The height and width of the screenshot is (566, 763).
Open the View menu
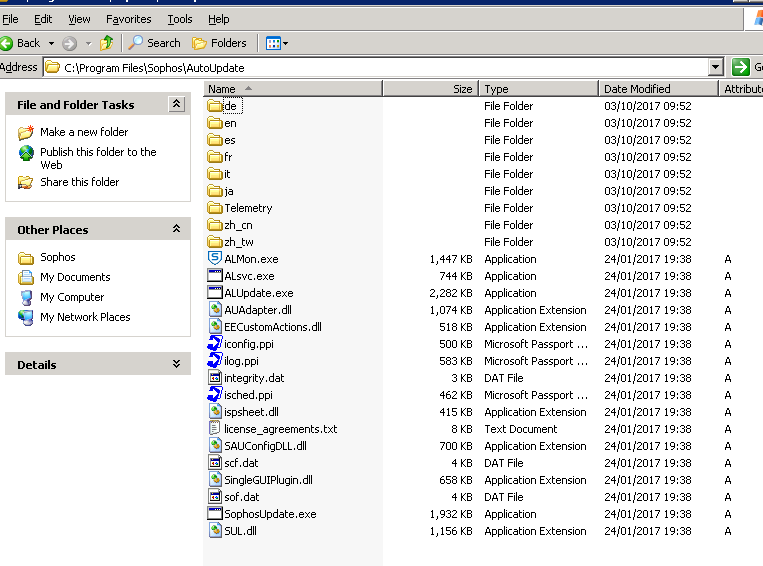pos(79,19)
